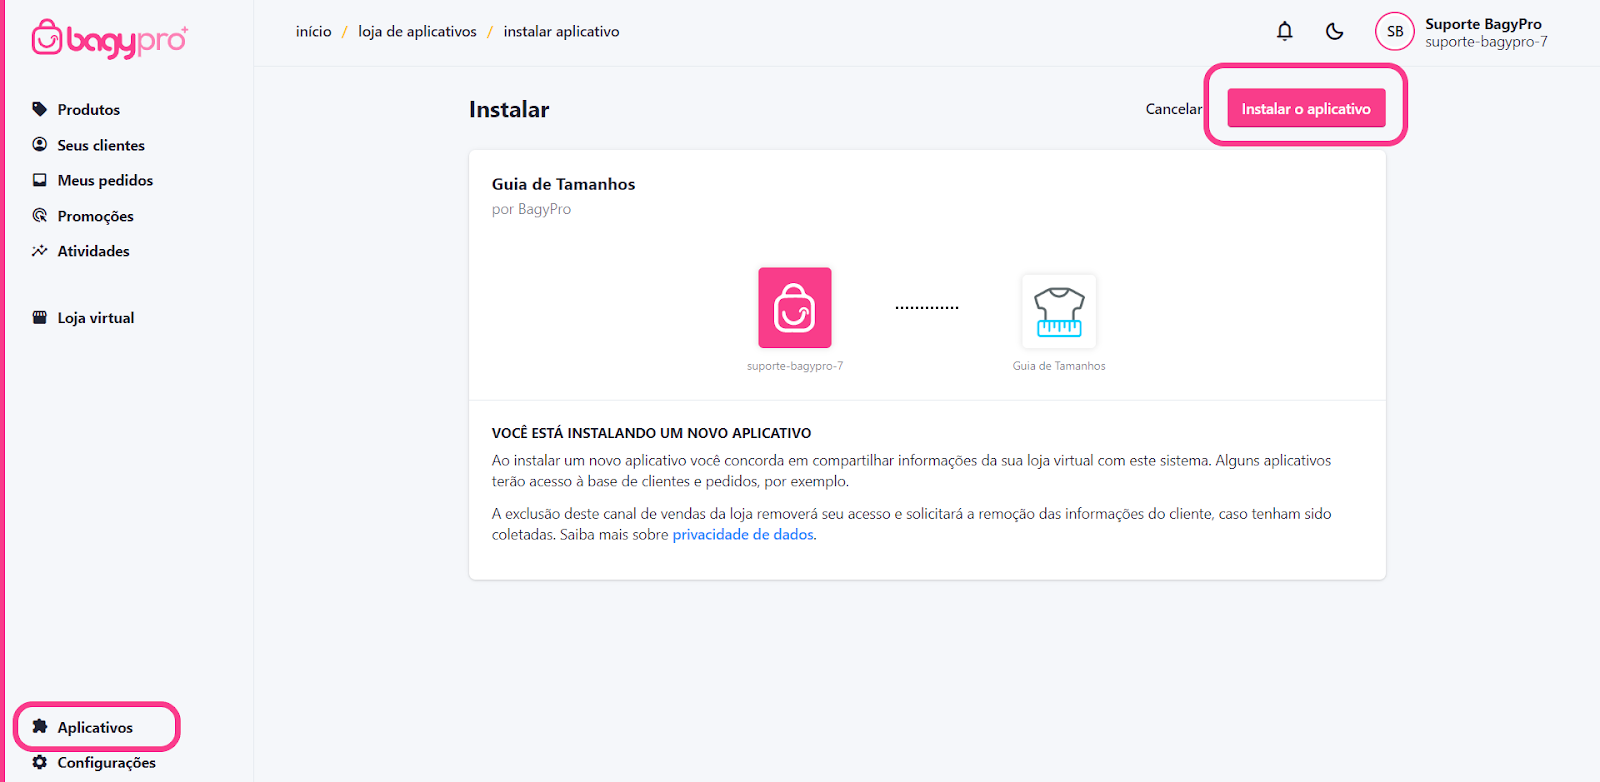This screenshot has width=1600, height=782.
Task: Click the Meus pedidos inbox icon
Action: click(x=40, y=180)
